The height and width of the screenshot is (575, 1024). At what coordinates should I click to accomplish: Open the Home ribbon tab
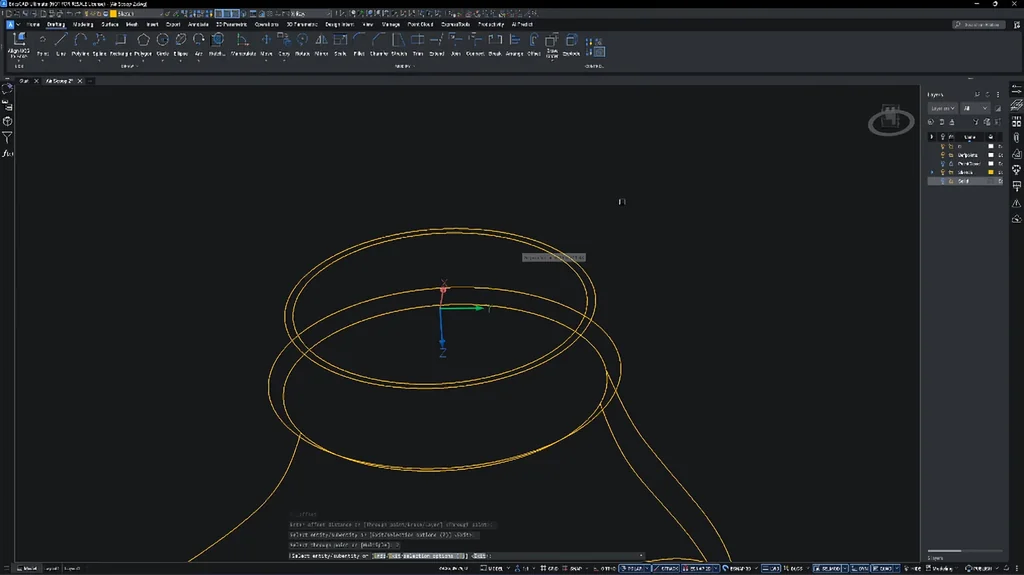click(33, 24)
